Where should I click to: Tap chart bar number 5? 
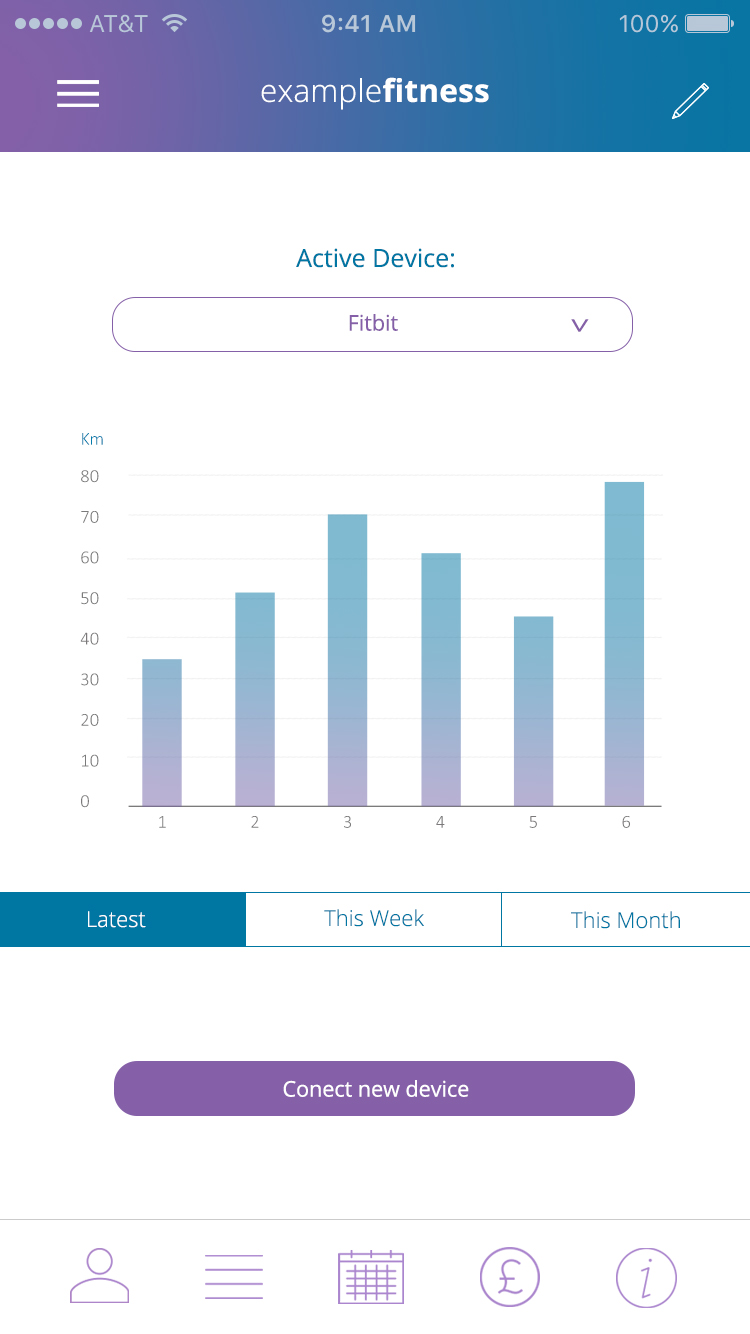coord(533,711)
